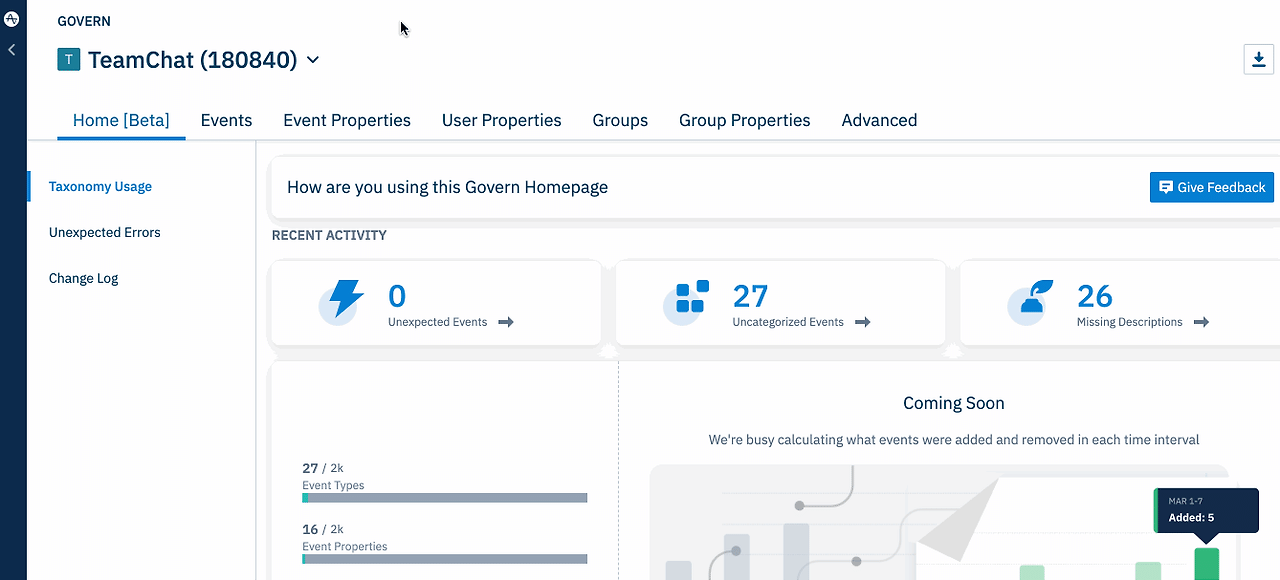Image resolution: width=1280 pixels, height=580 pixels.
Task: Switch to the Advanced tab
Action: click(x=879, y=120)
